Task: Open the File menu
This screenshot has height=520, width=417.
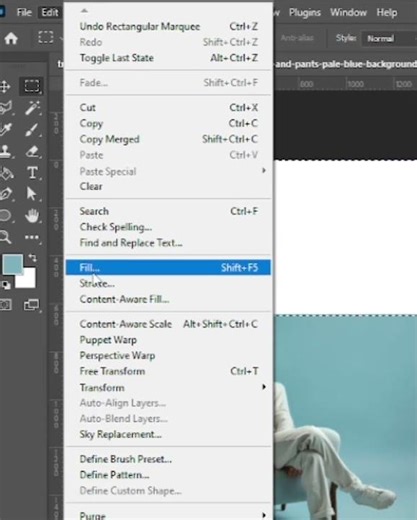Action: 24,12
